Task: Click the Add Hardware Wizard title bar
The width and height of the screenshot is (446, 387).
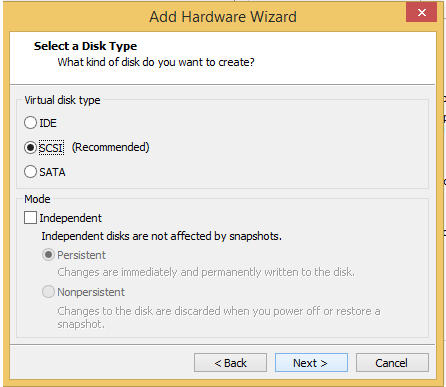Action: click(x=223, y=17)
